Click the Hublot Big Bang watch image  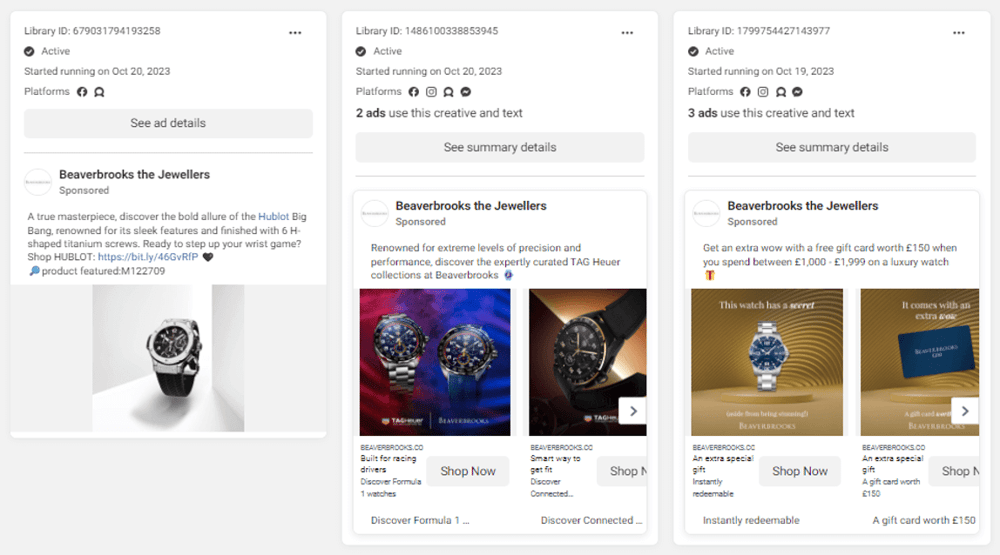pyautogui.click(x=168, y=358)
